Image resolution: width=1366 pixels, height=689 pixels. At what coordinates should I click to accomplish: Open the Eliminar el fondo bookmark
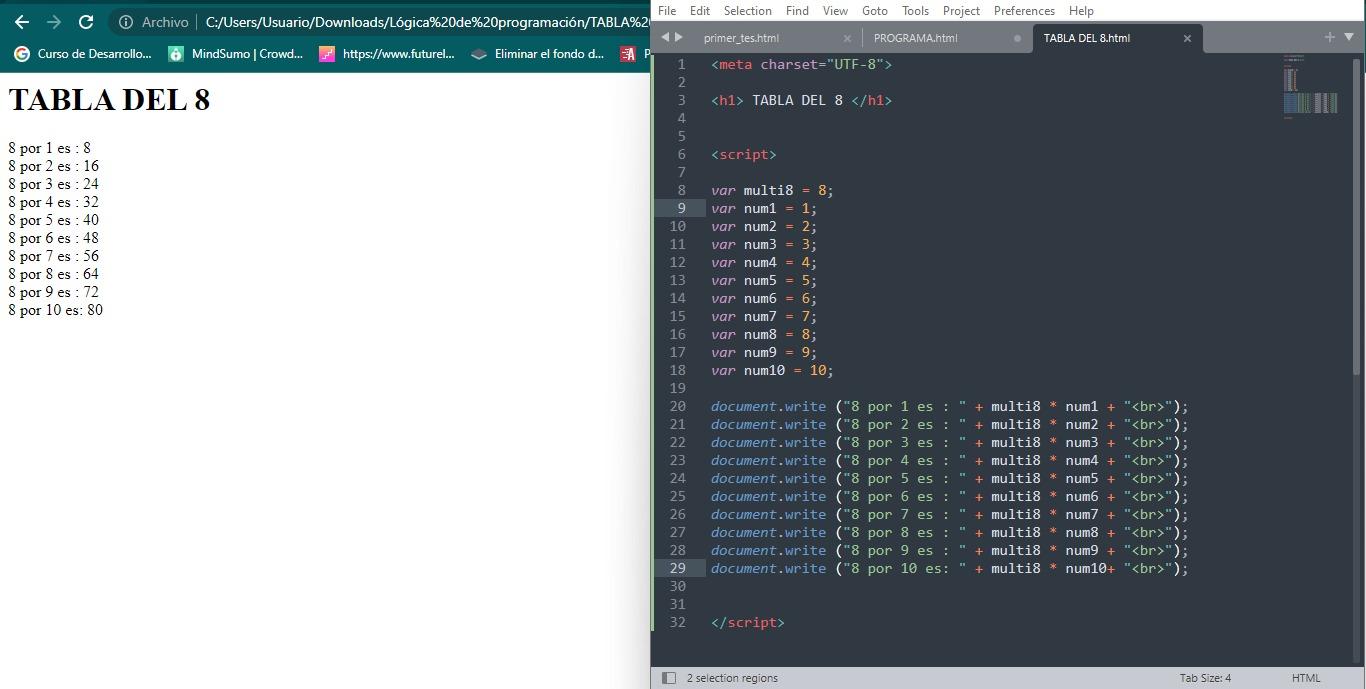point(538,54)
